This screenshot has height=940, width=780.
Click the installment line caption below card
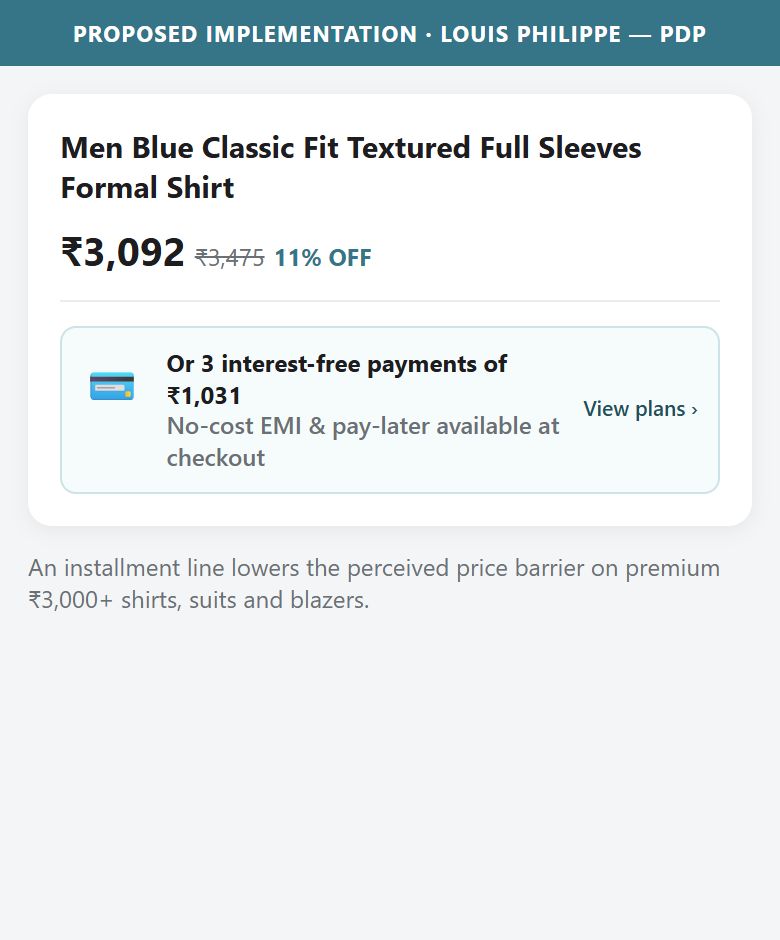pos(374,584)
